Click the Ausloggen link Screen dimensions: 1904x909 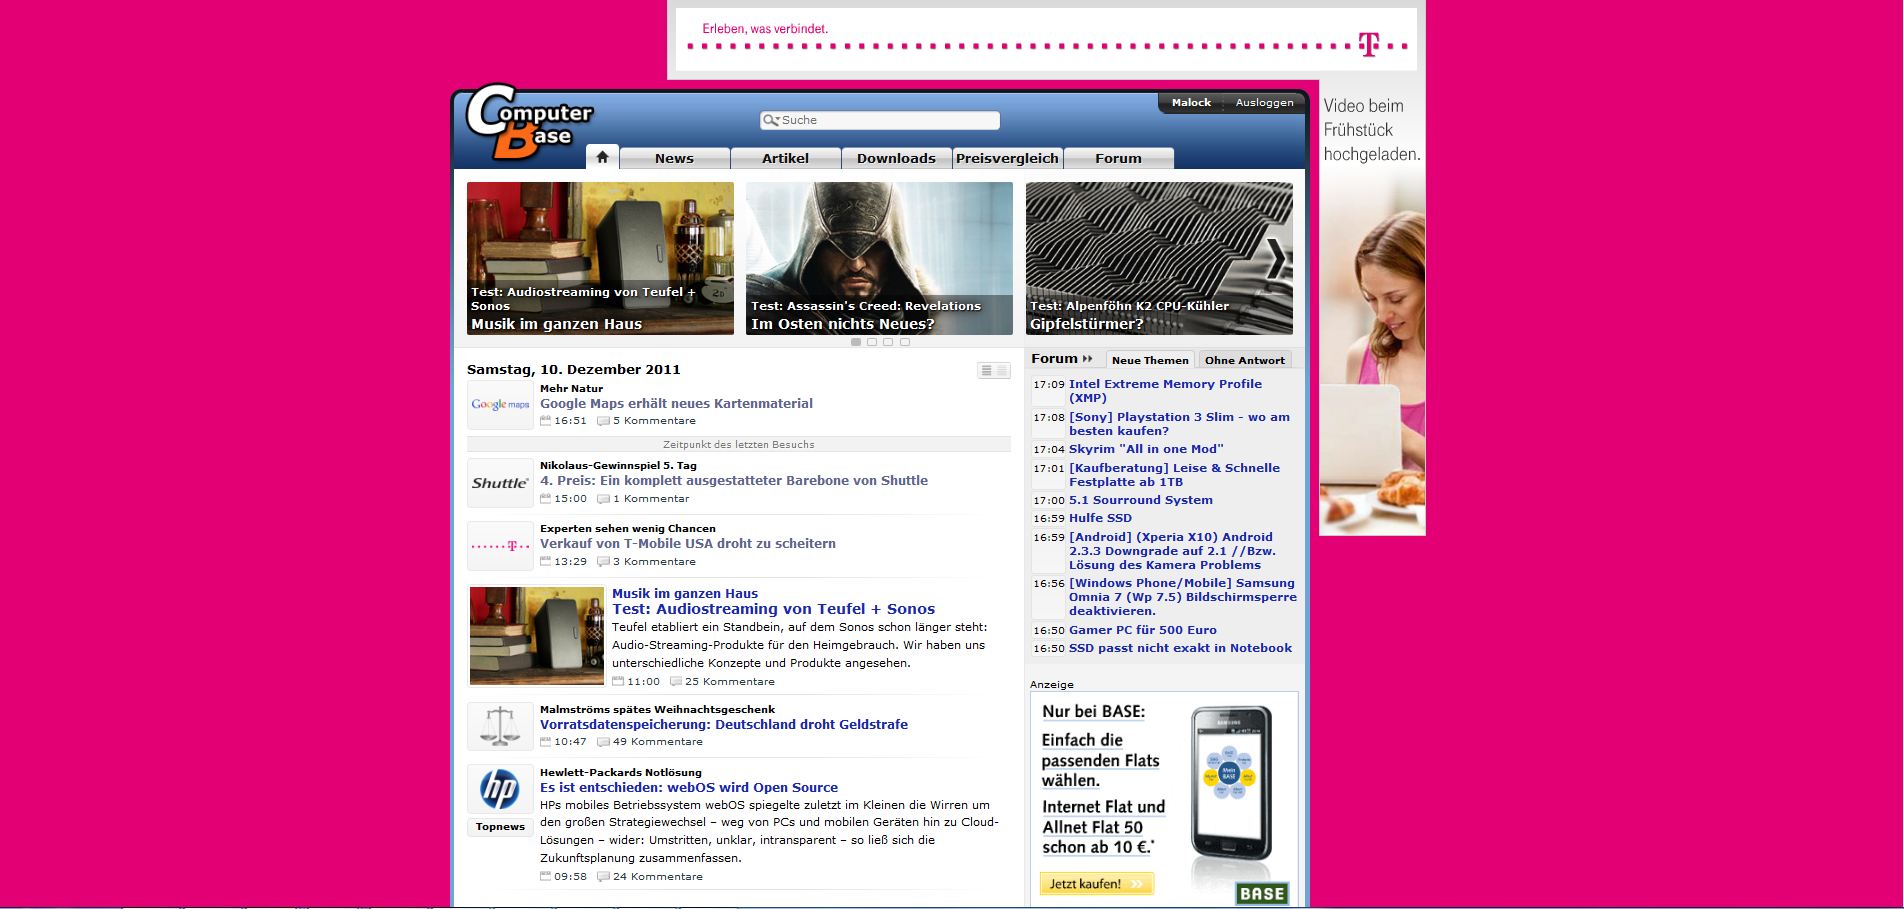point(1264,103)
